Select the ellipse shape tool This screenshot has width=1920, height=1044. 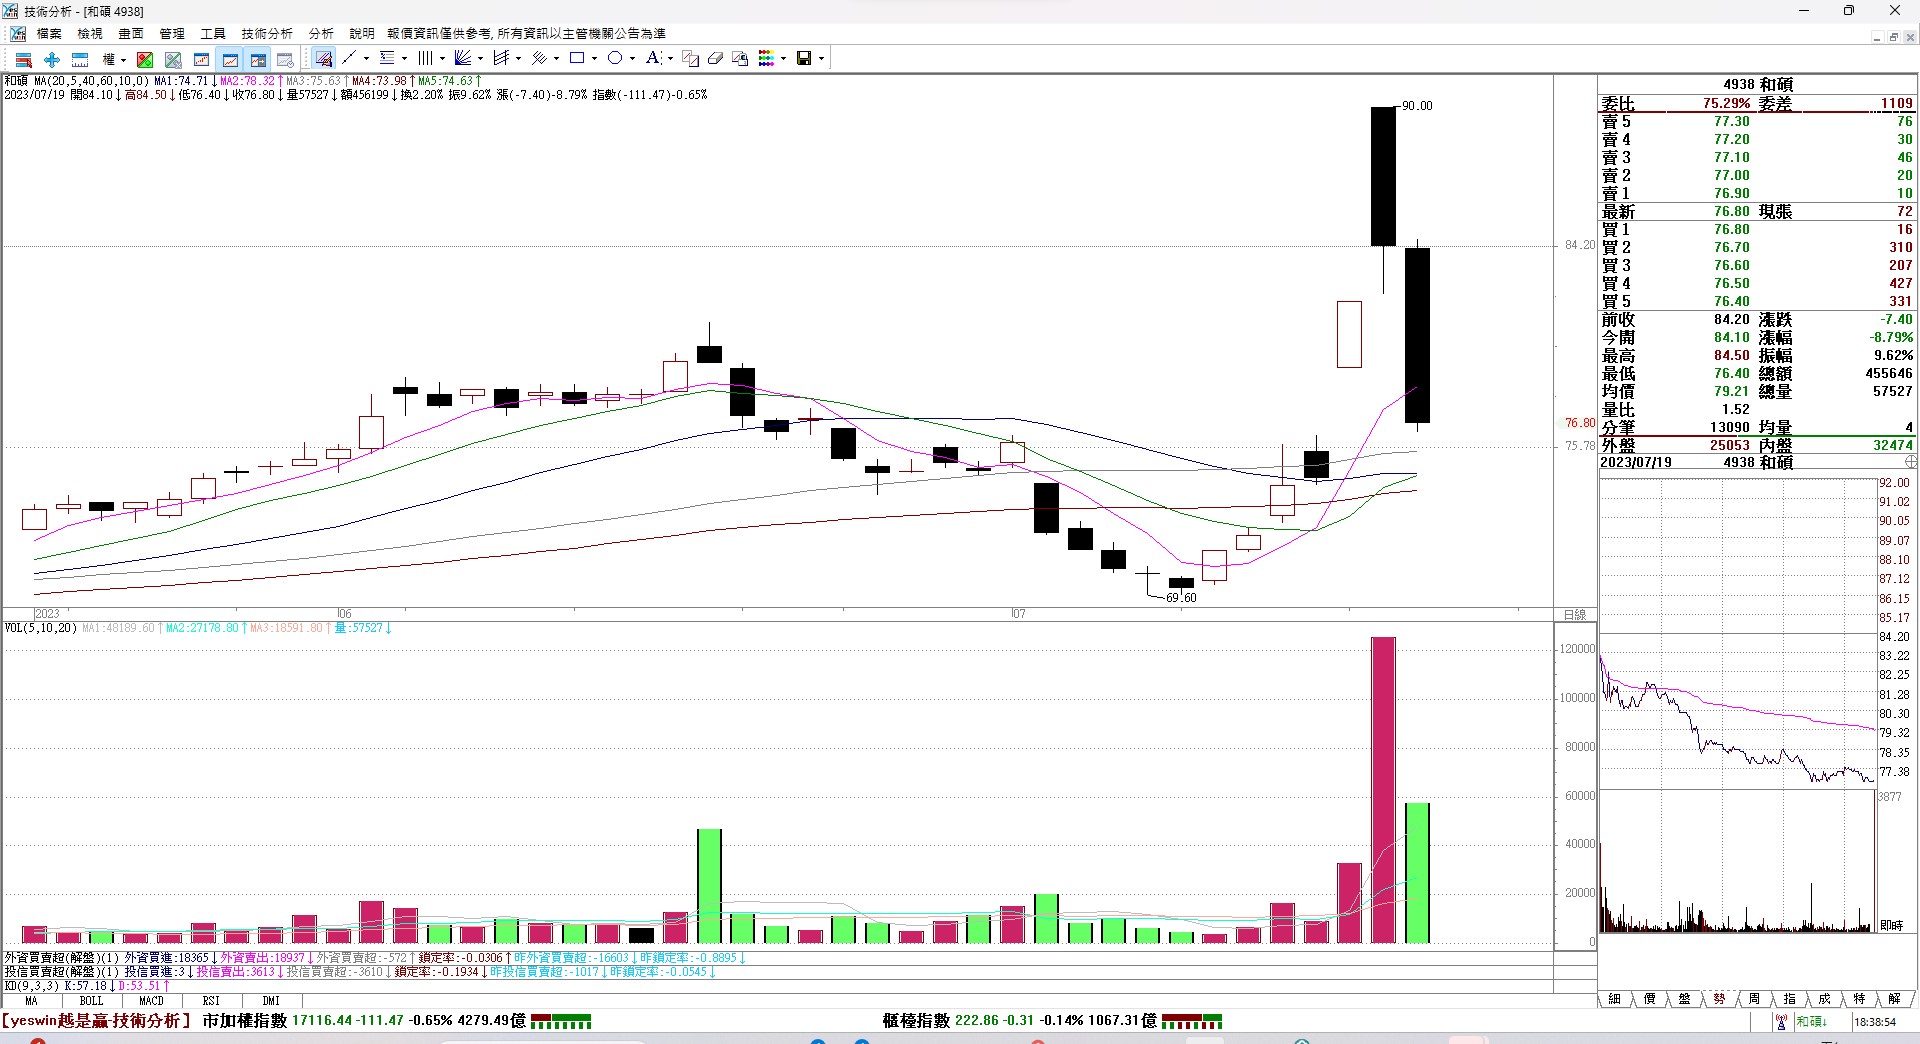(x=615, y=58)
